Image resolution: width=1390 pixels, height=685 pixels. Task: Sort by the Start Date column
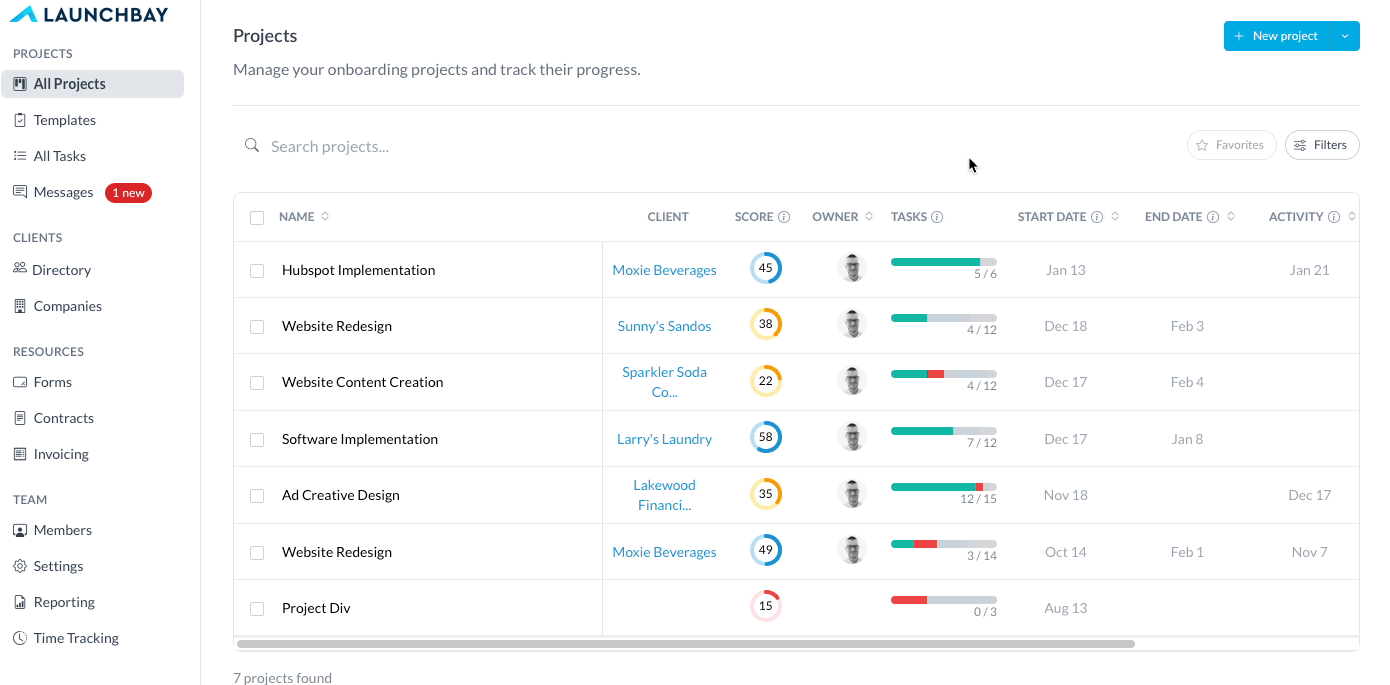(1115, 217)
